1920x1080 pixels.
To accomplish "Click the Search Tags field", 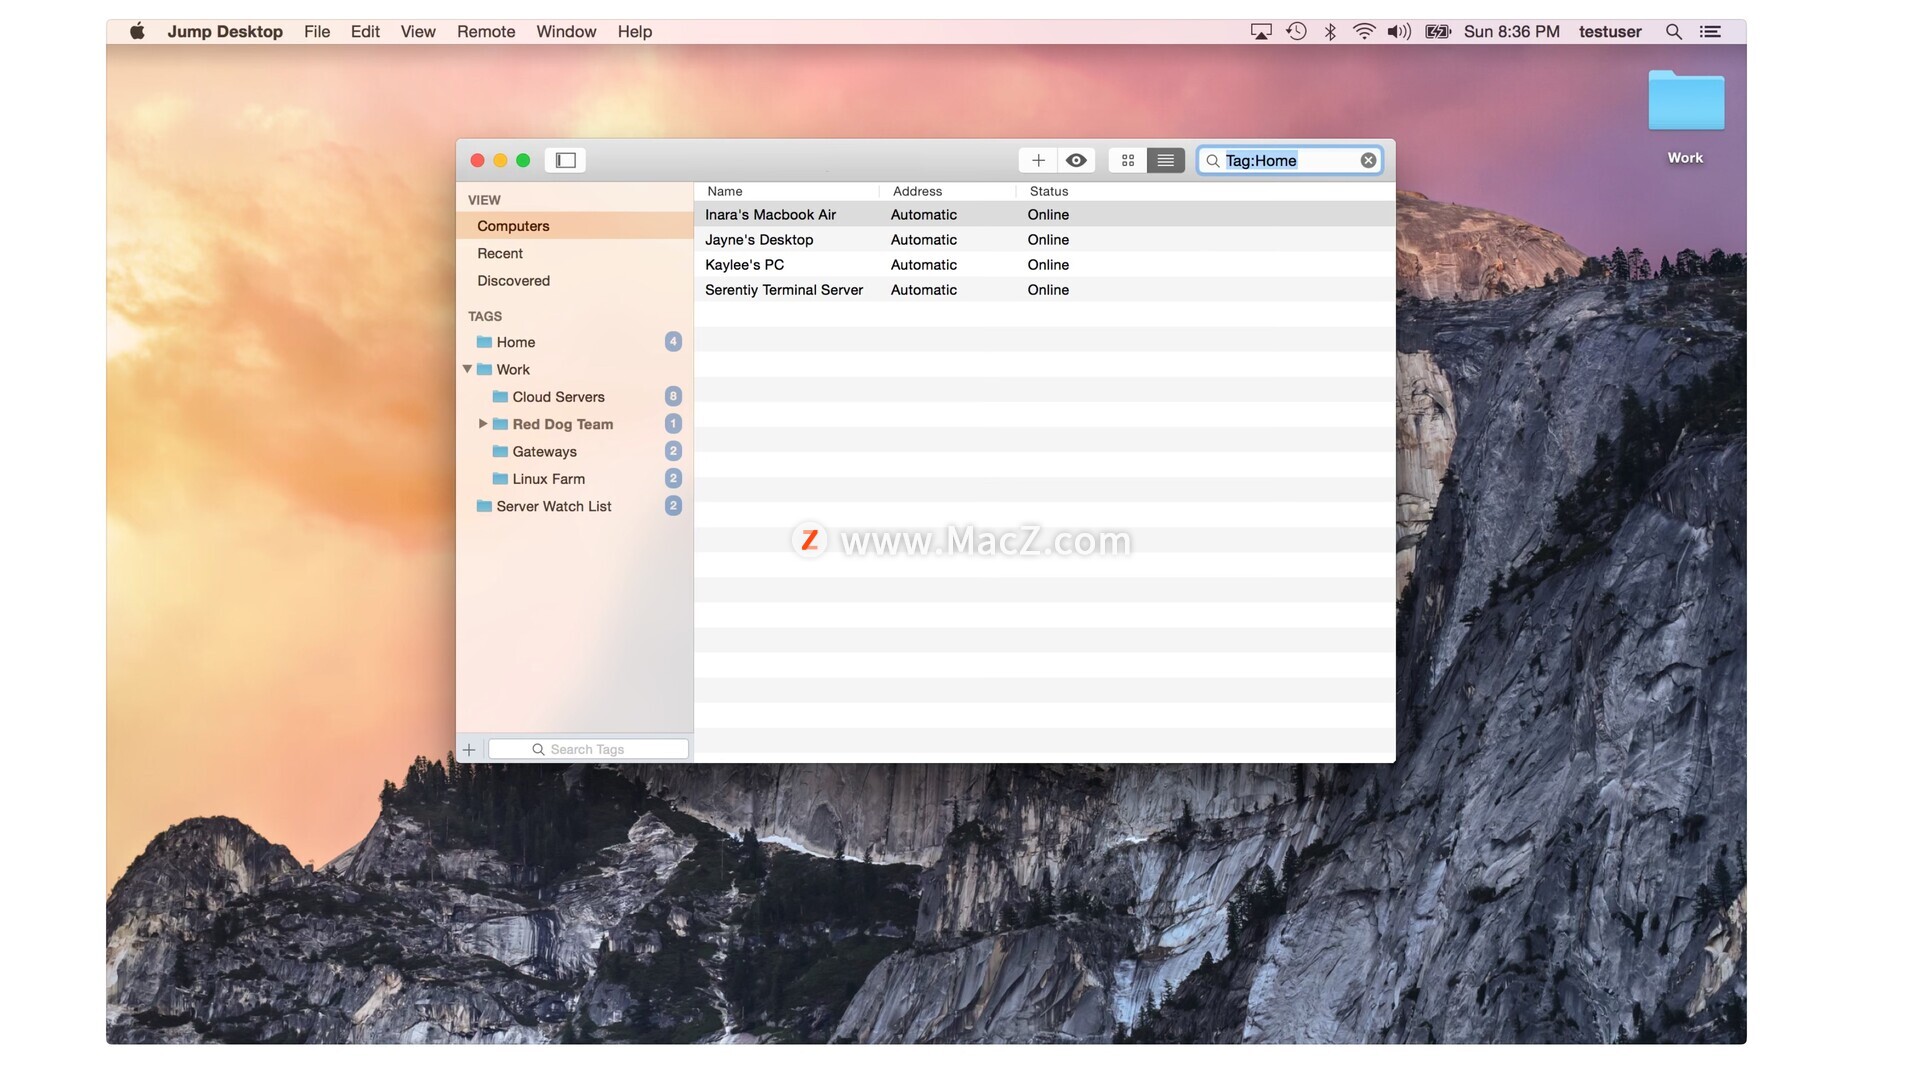I will [x=588, y=749].
